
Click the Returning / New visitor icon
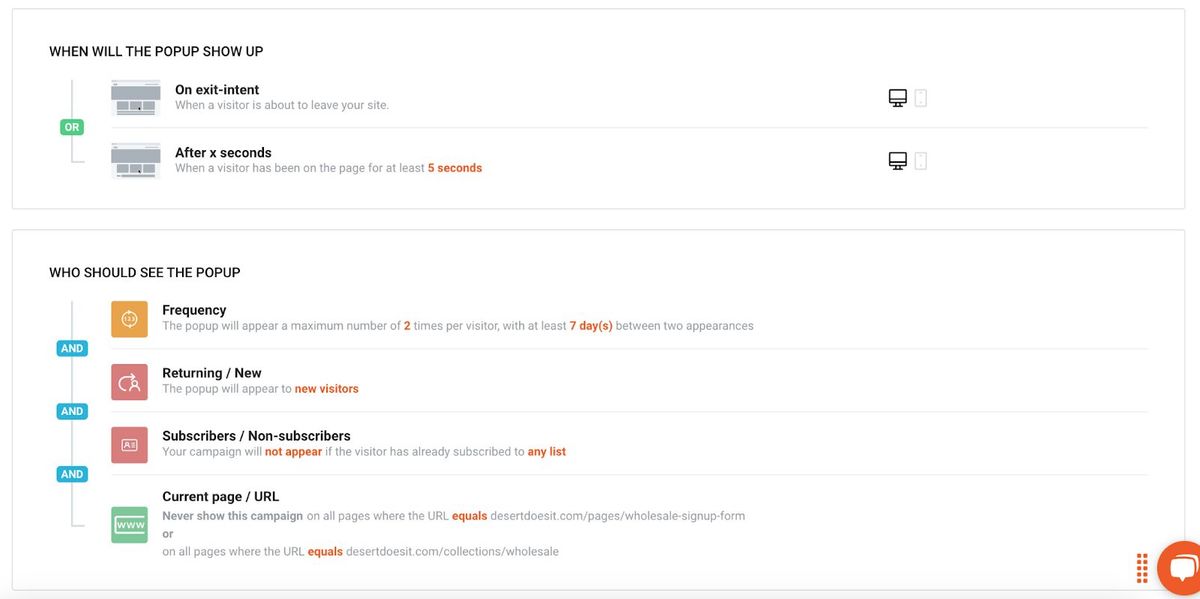click(129, 382)
